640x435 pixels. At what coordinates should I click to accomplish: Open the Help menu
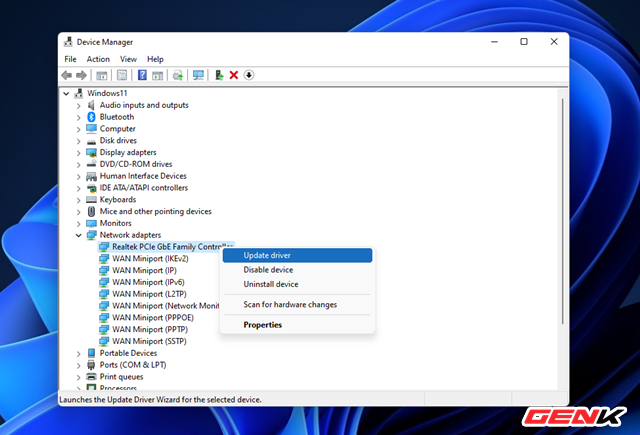(155, 59)
